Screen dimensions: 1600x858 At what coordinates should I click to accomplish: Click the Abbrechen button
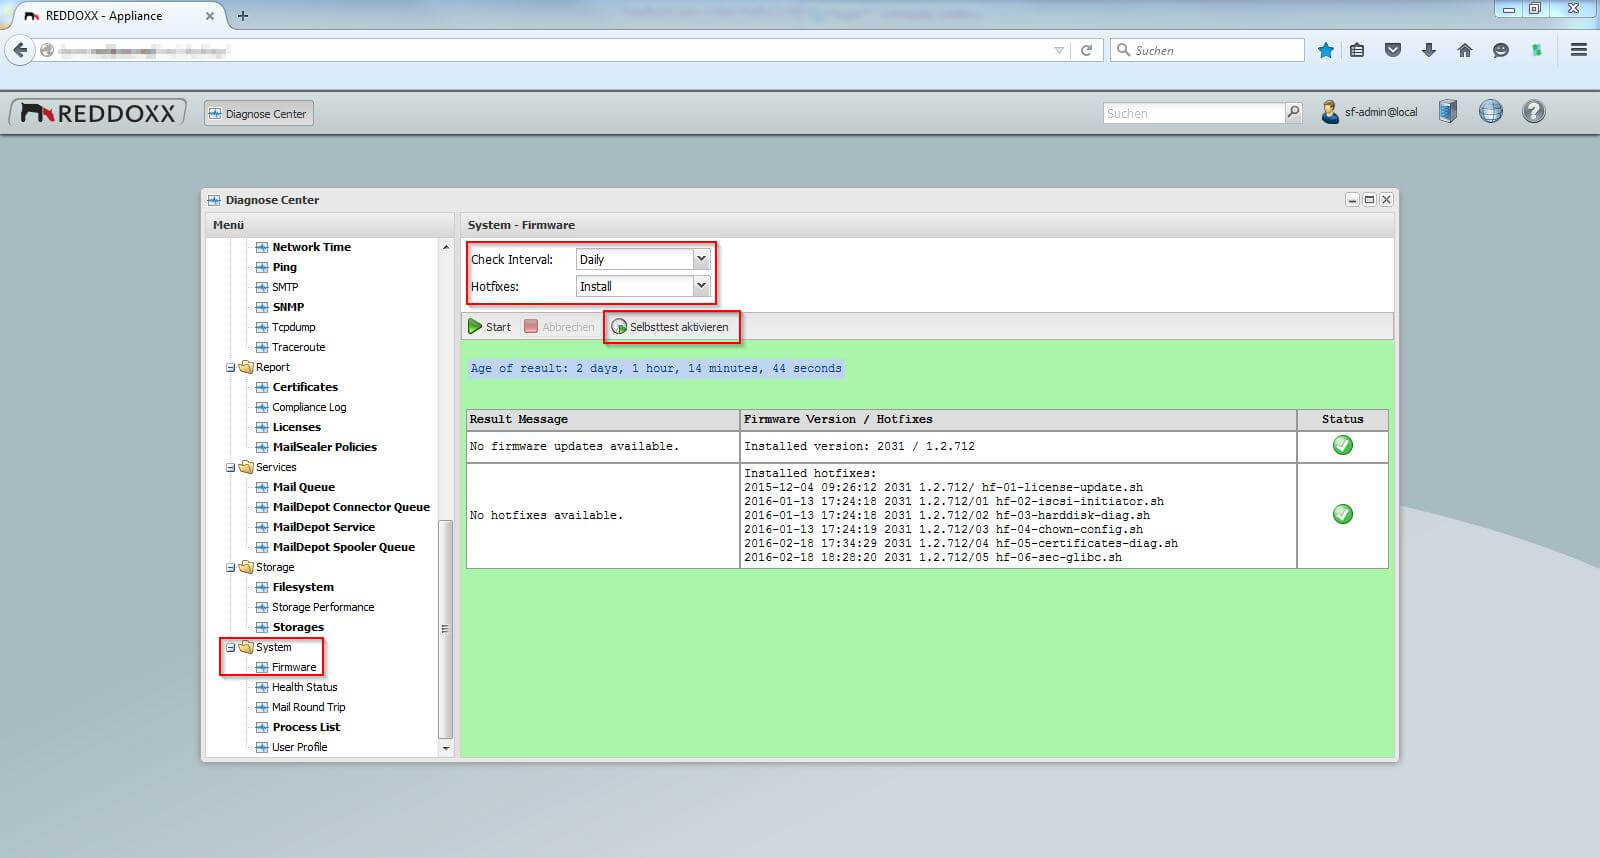coord(559,327)
